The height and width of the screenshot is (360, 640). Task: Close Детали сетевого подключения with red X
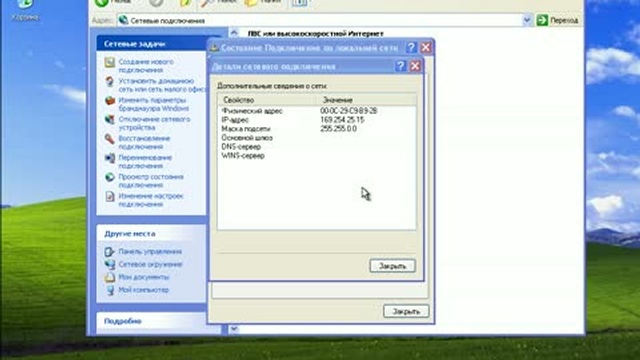coord(415,66)
